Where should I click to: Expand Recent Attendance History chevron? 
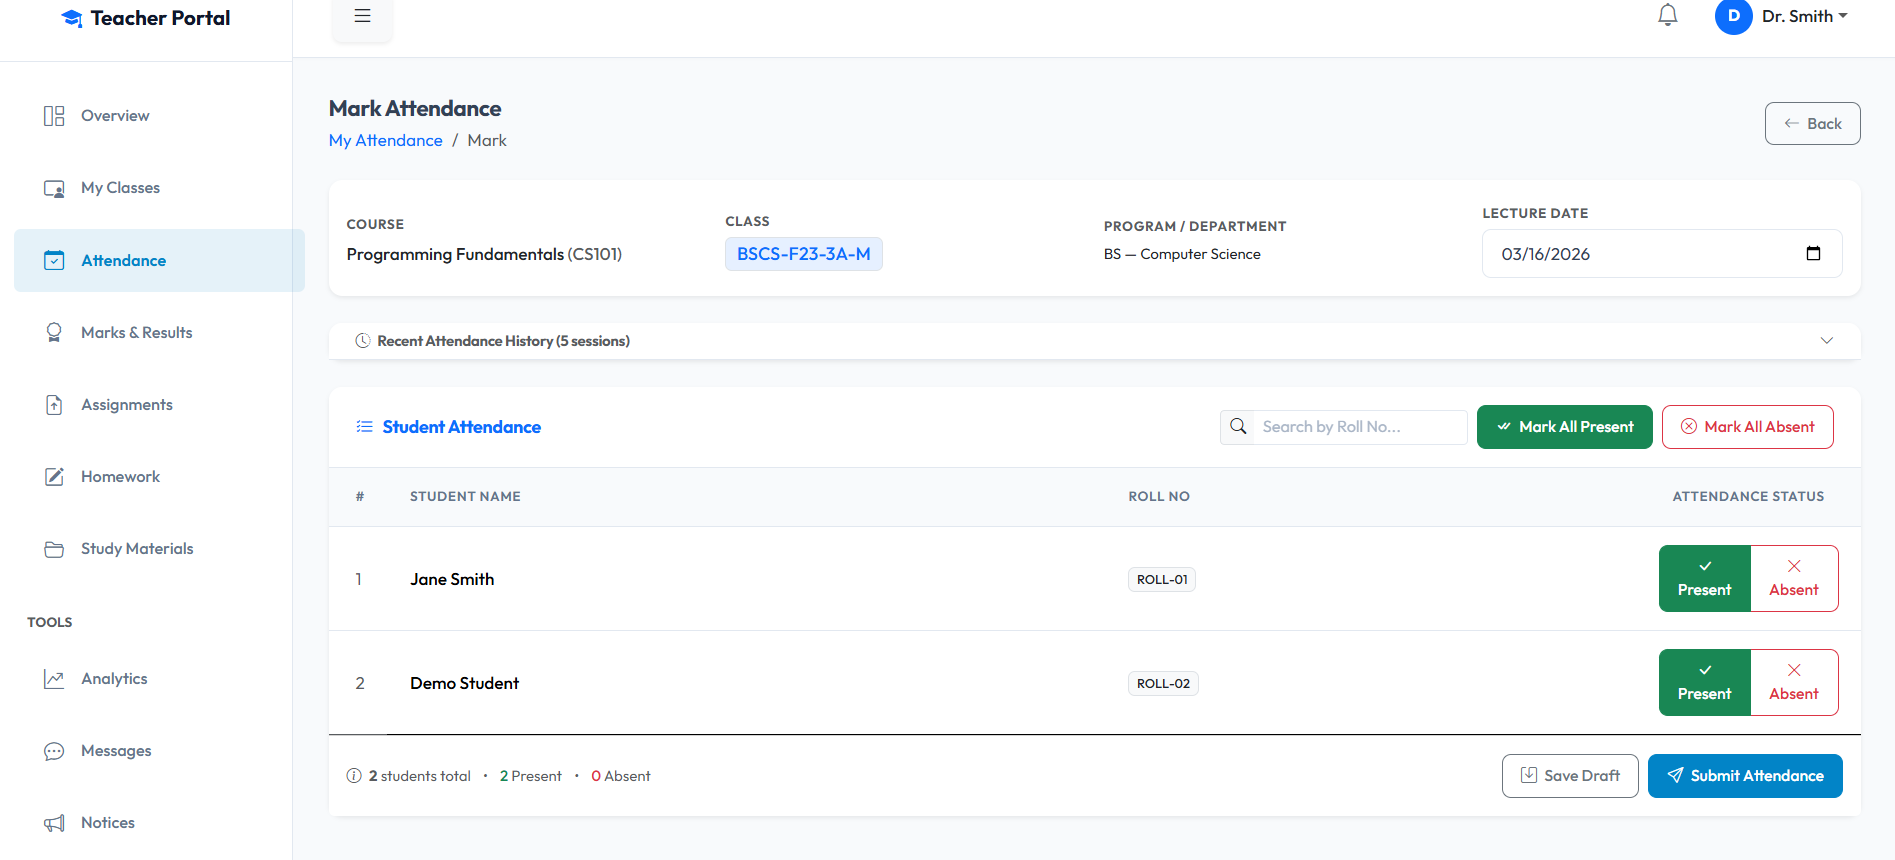pyautogui.click(x=1826, y=341)
